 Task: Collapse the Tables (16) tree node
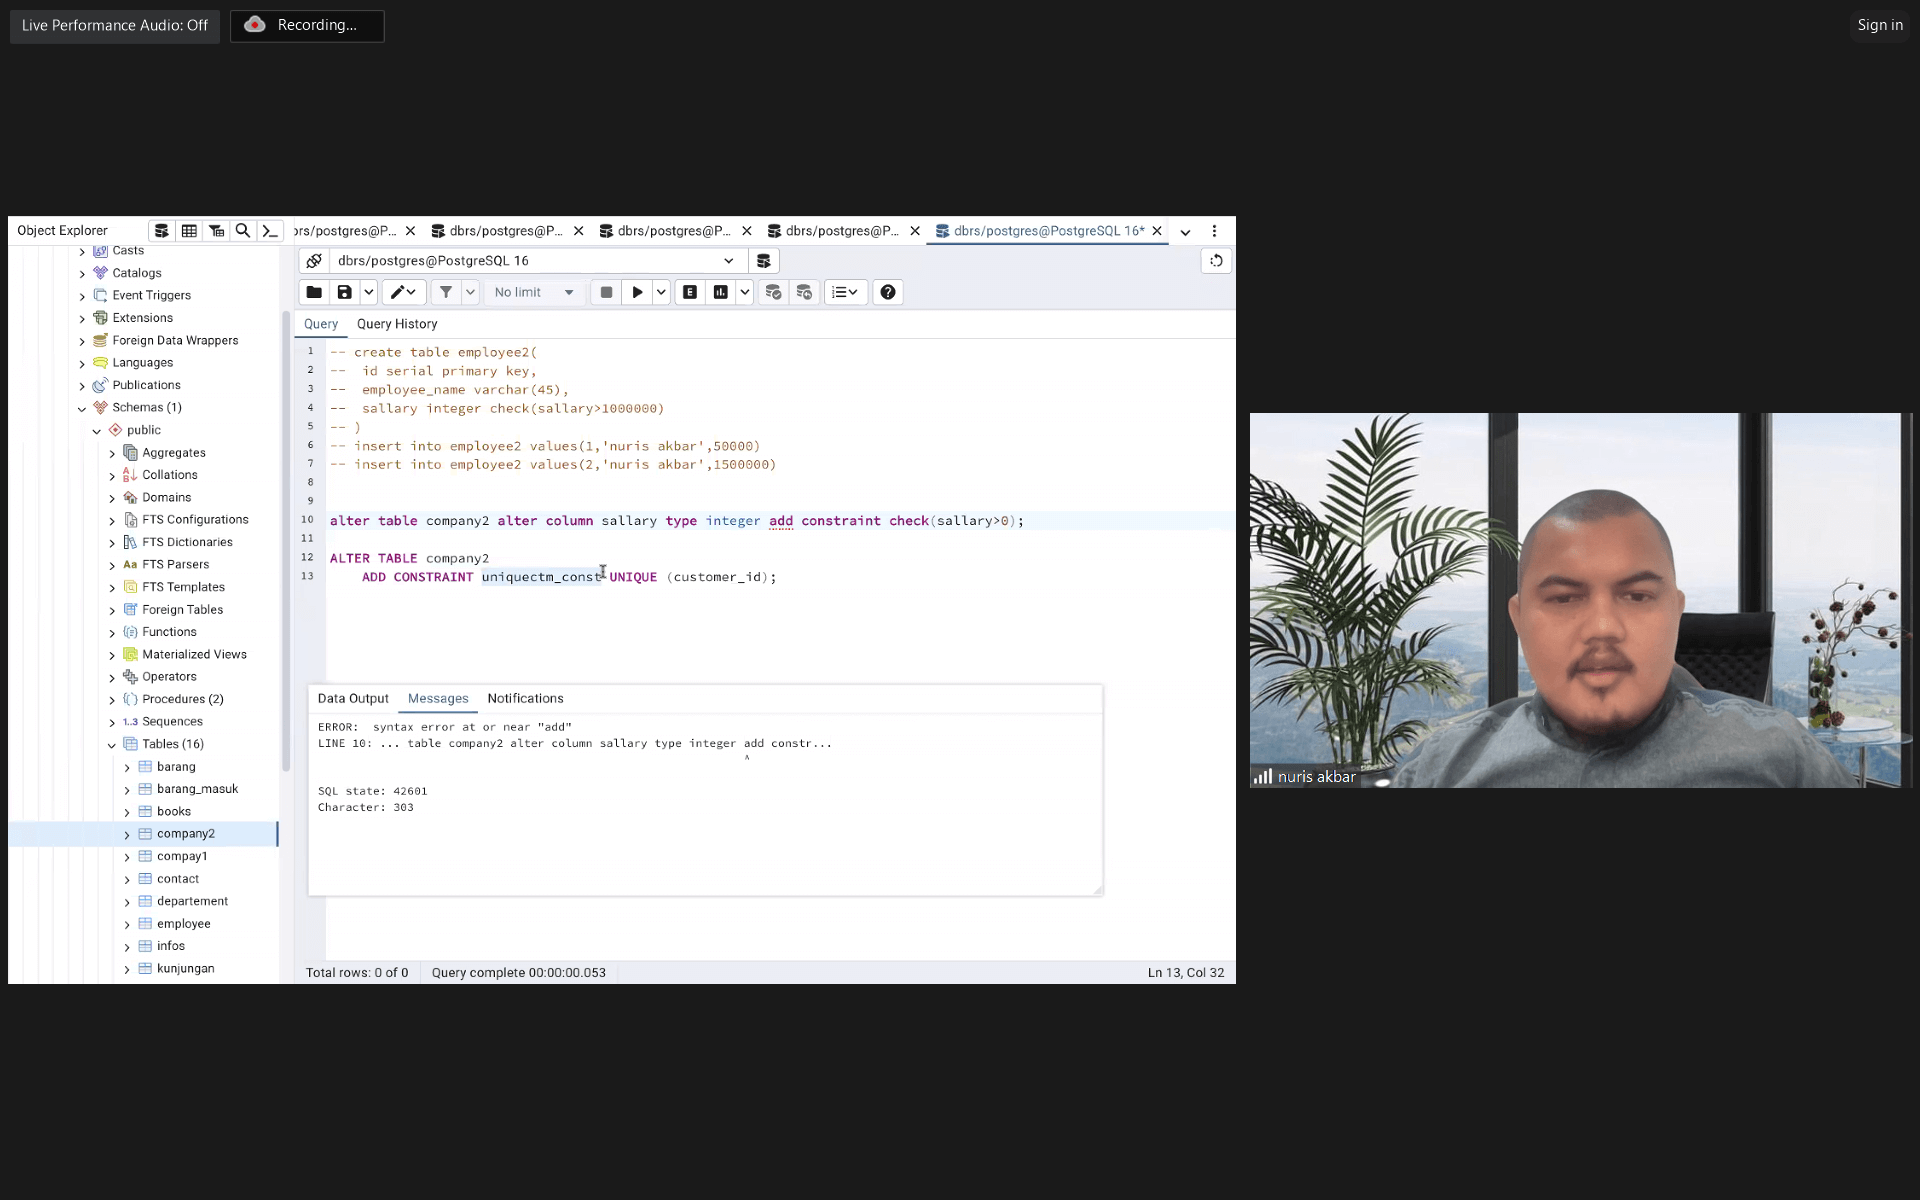pyautogui.click(x=112, y=745)
